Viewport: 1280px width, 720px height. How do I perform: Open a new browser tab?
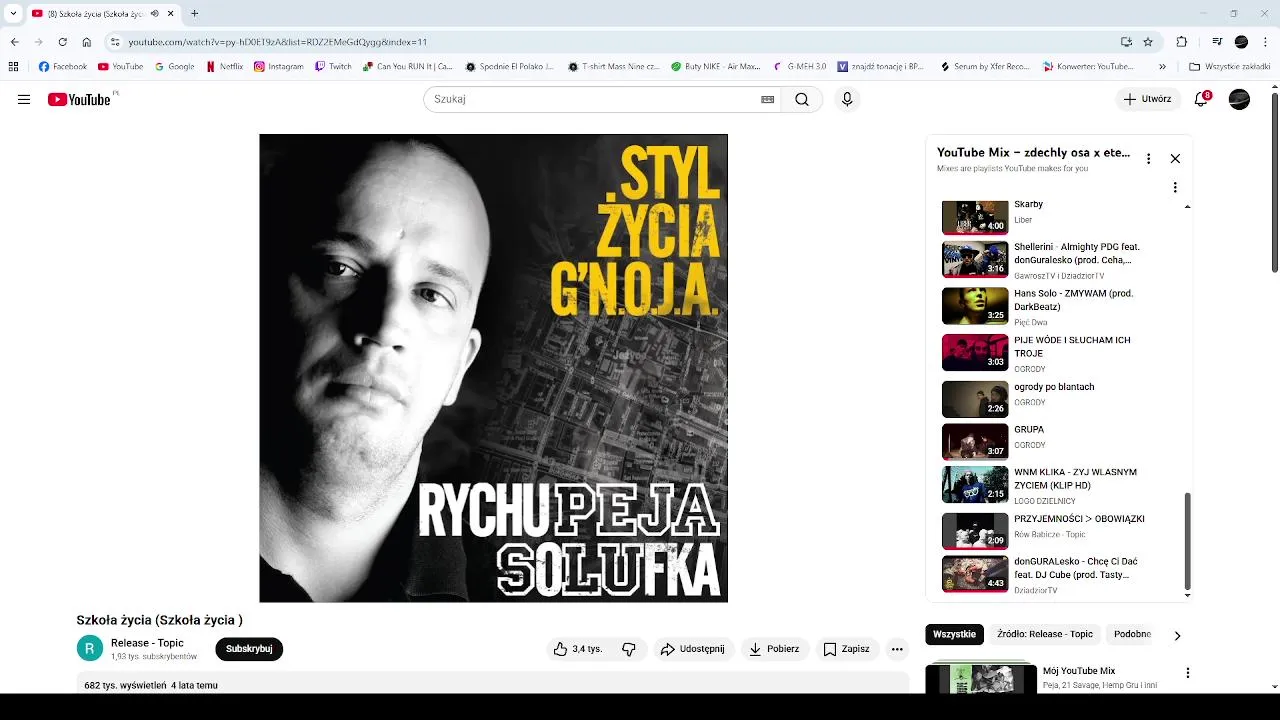coord(194,14)
